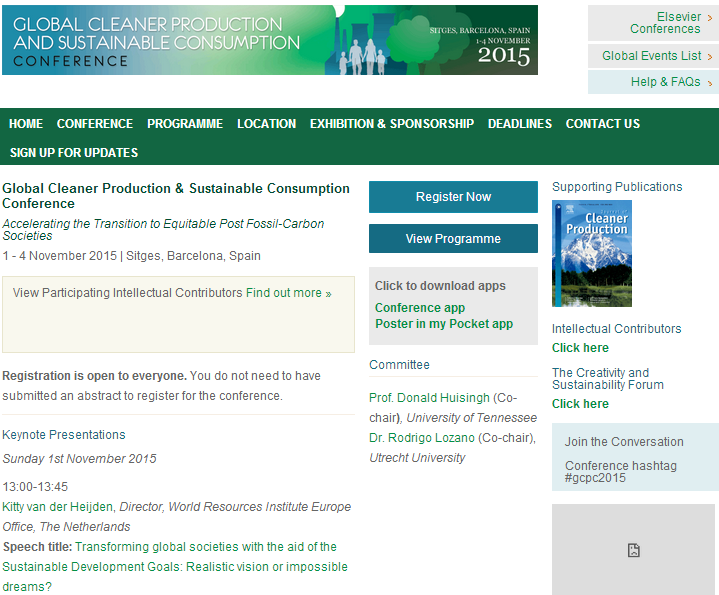Go to the Home menu item
Viewport: 719px width, 595px height.
pyautogui.click(x=26, y=124)
